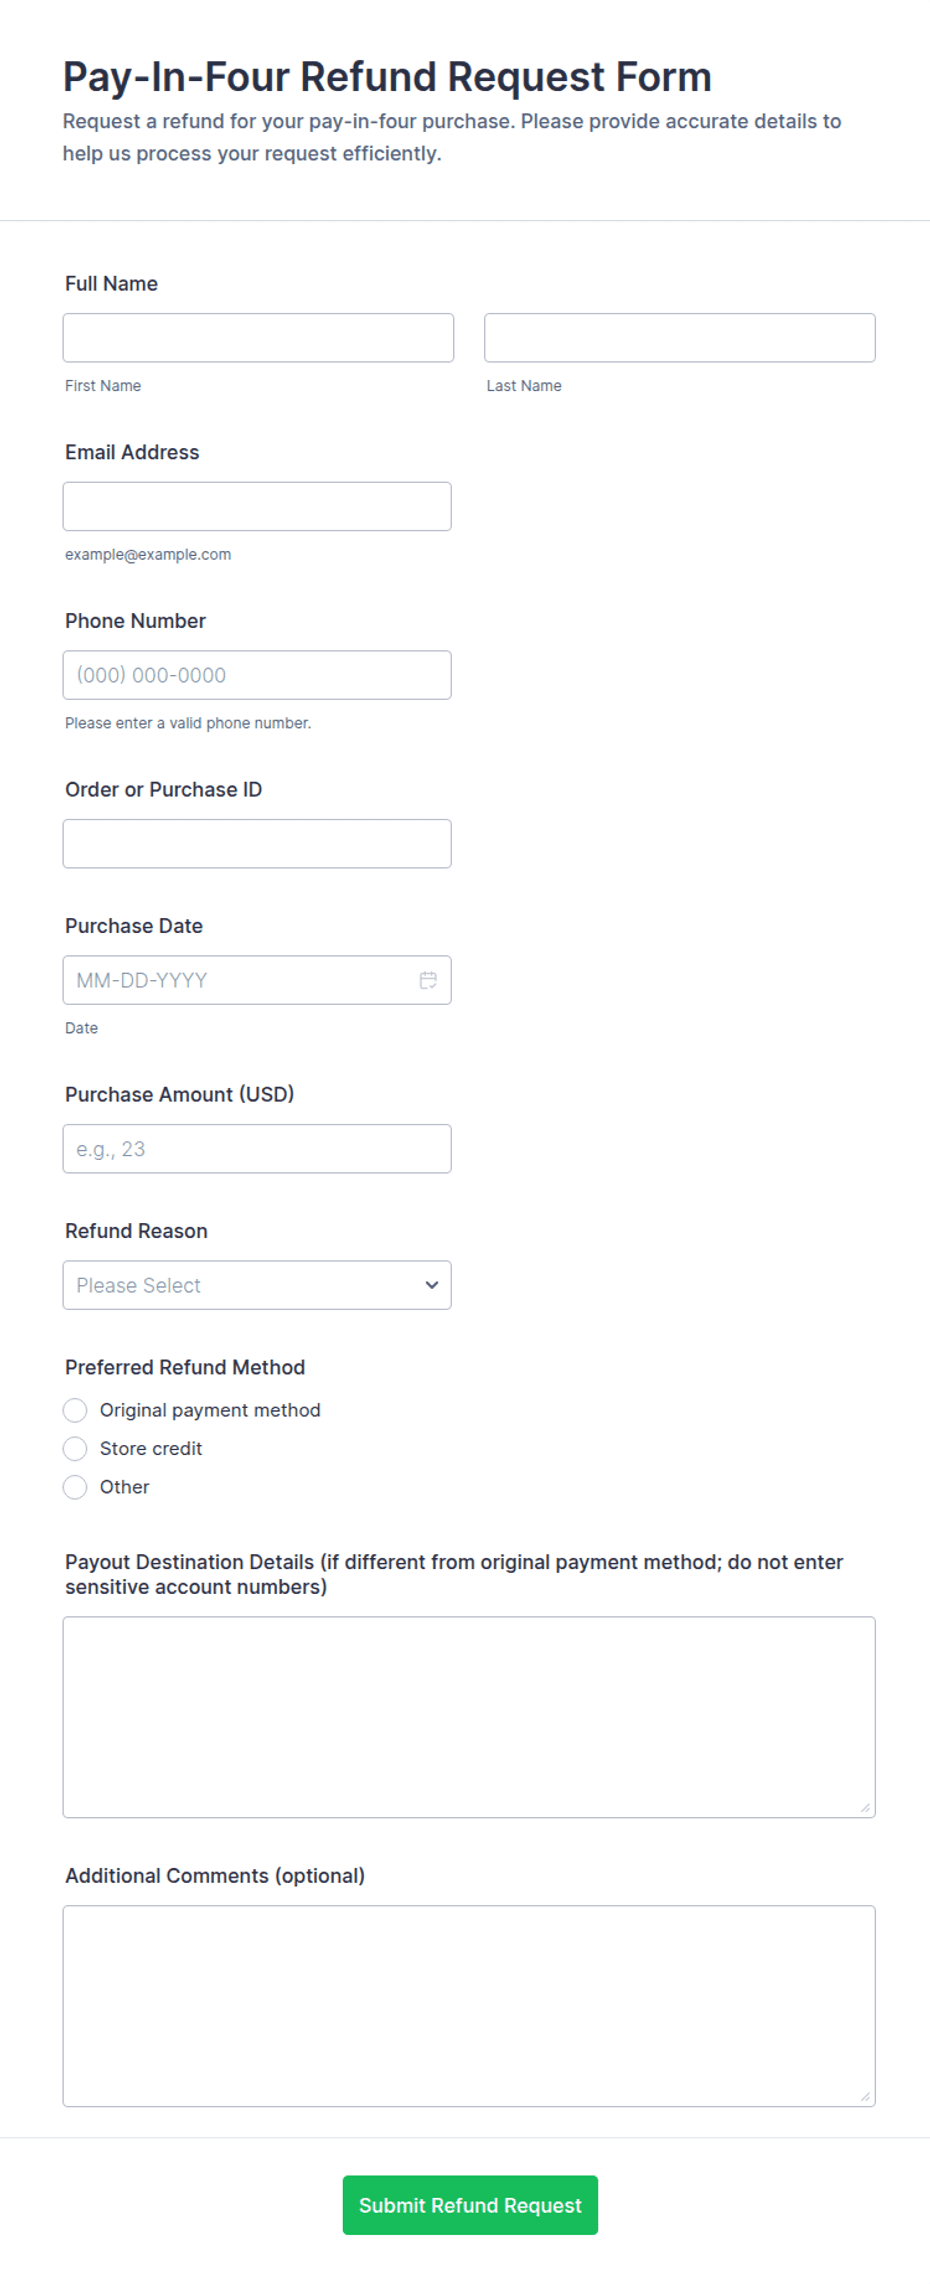Click the Refund Reason dropdown chevron arrow

(432, 1285)
